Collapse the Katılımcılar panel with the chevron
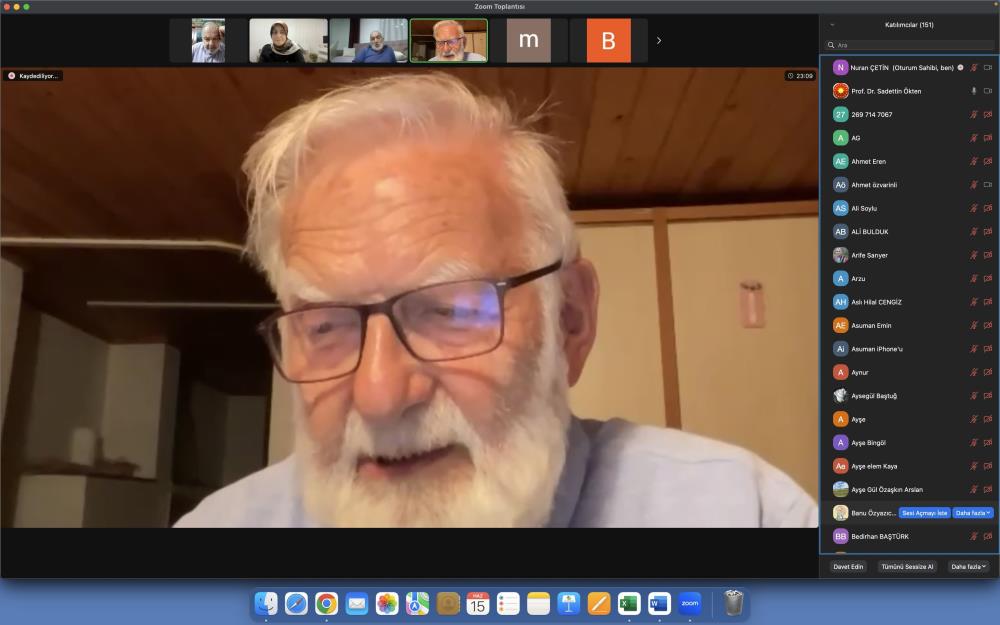Image resolution: width=1000 pixels, height=625 pixels. click(x=832, y=24)
